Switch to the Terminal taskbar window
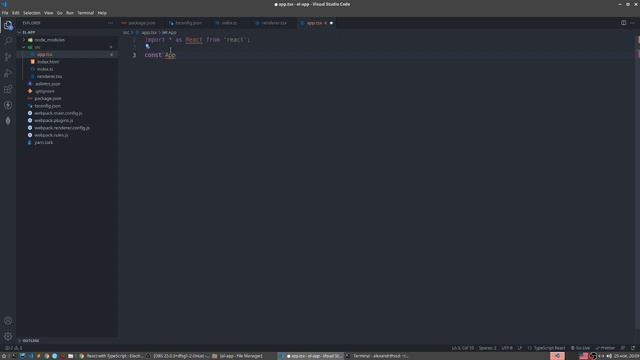 pyautogui.click(x=377, y=356)
